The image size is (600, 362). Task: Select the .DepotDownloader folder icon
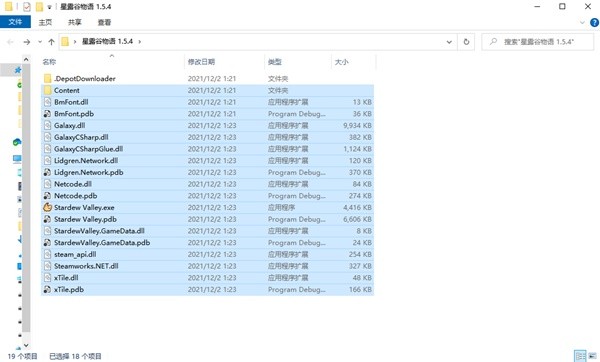click(x=47, y=78)
